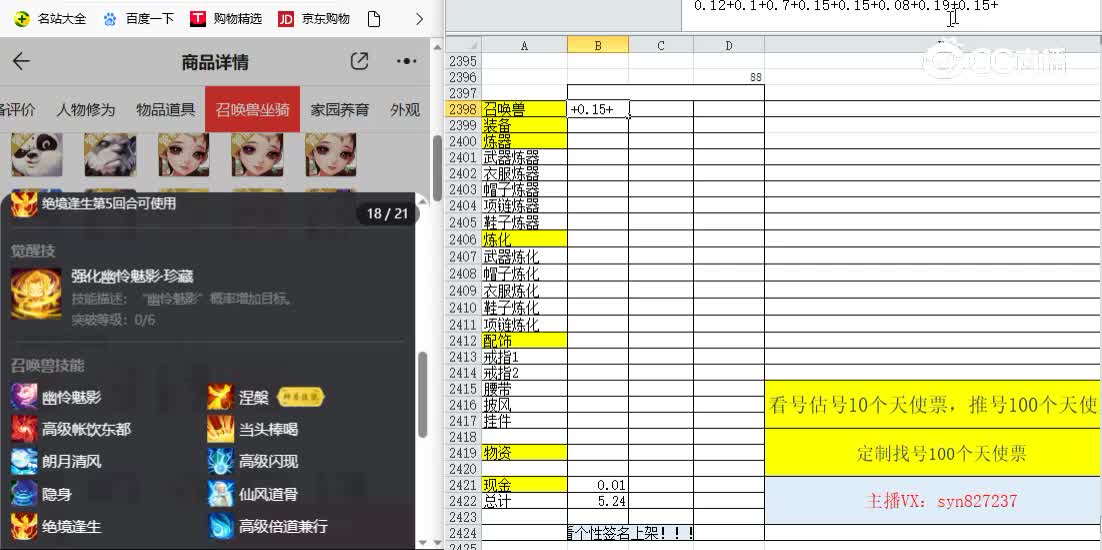Click the skill panel scrollbar thumb
1102x550 pixels.
422,393
